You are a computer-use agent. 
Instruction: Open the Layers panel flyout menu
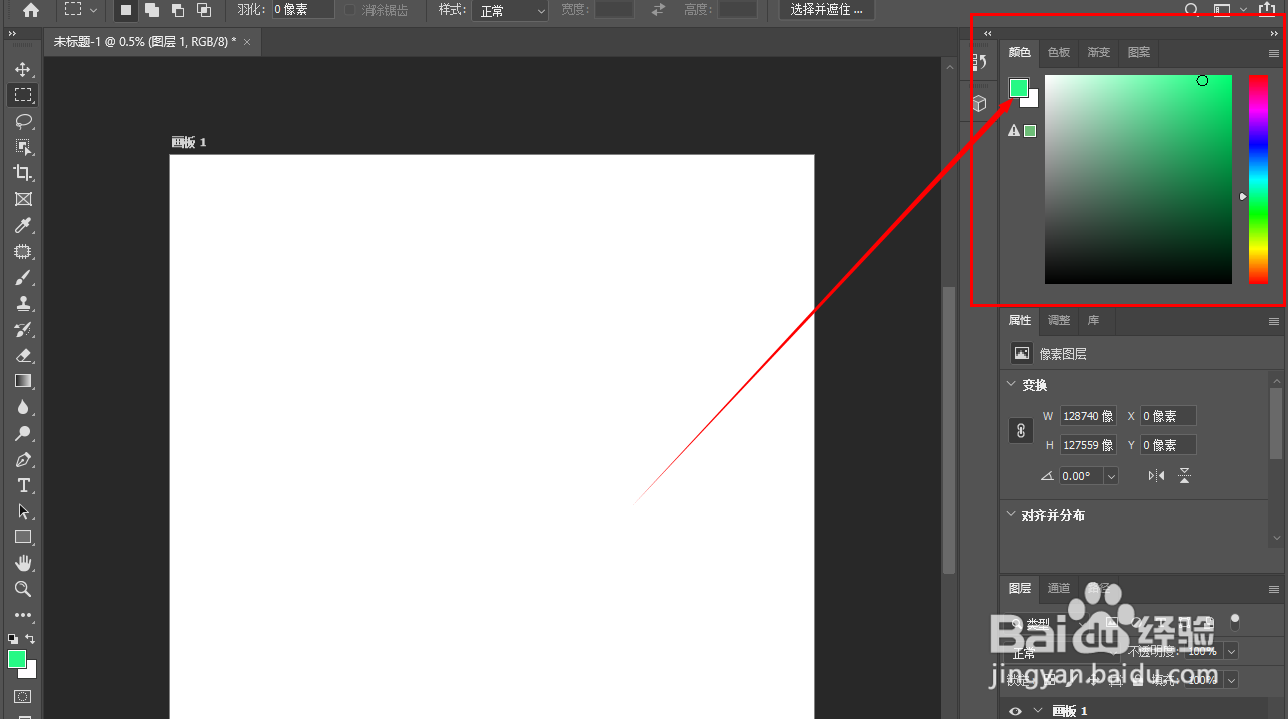(x=1274, y=589)
